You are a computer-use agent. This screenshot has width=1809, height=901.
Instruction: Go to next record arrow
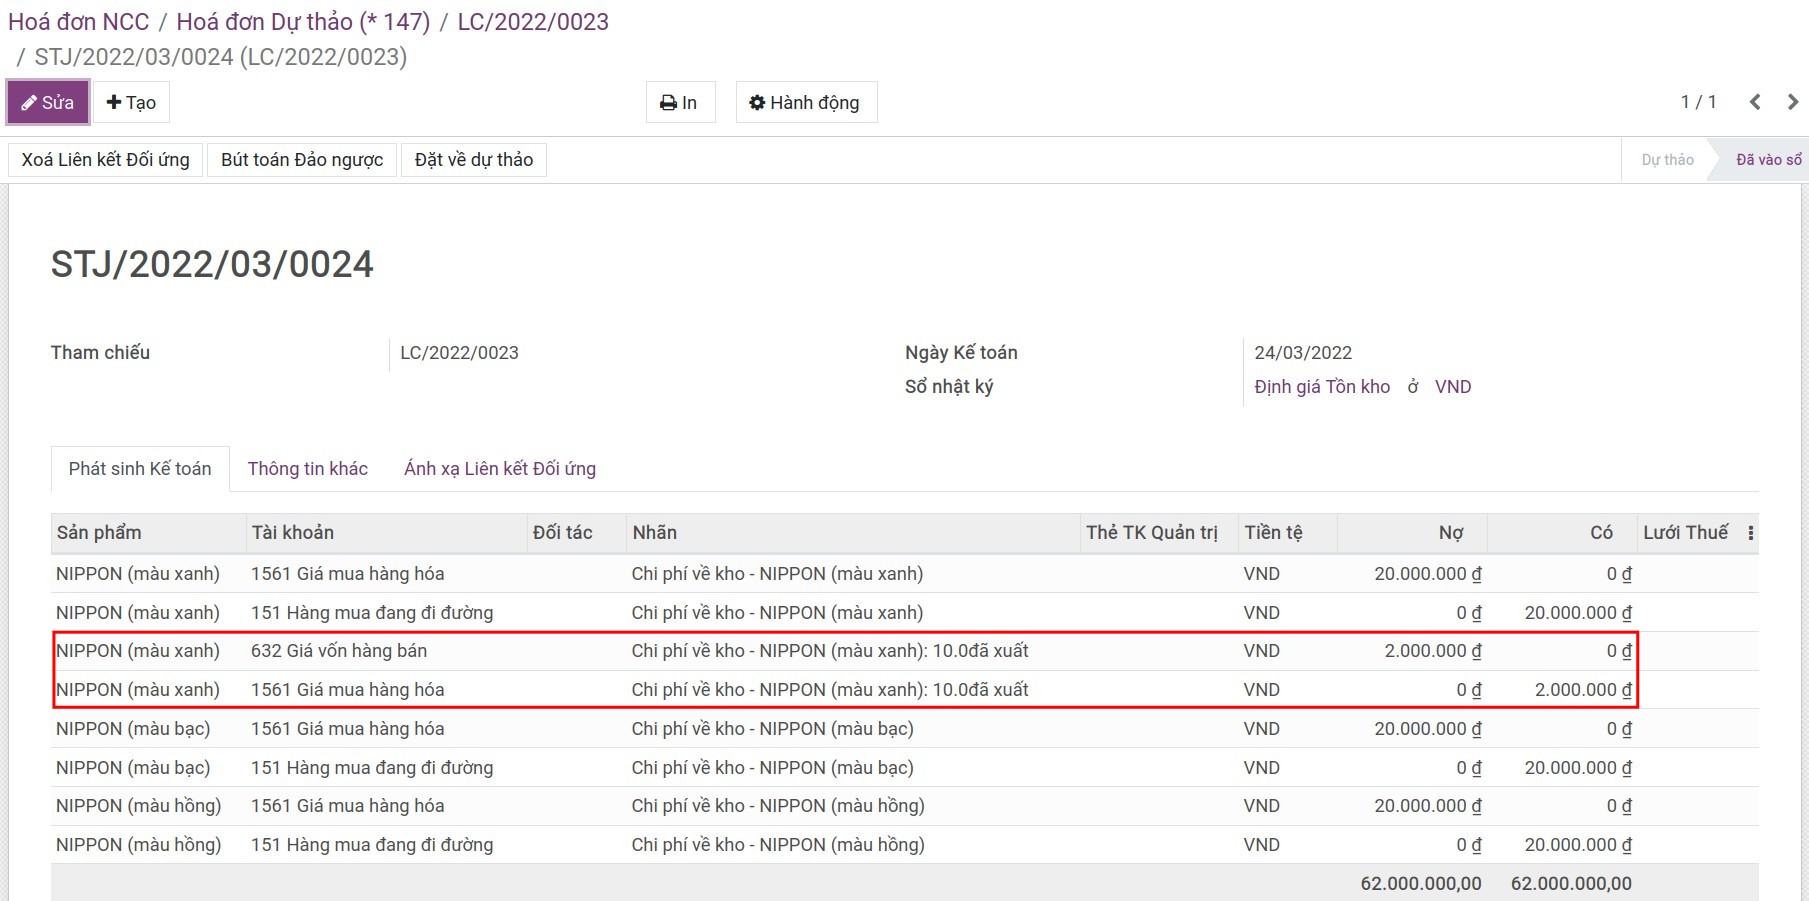(x=1792, y=102)
